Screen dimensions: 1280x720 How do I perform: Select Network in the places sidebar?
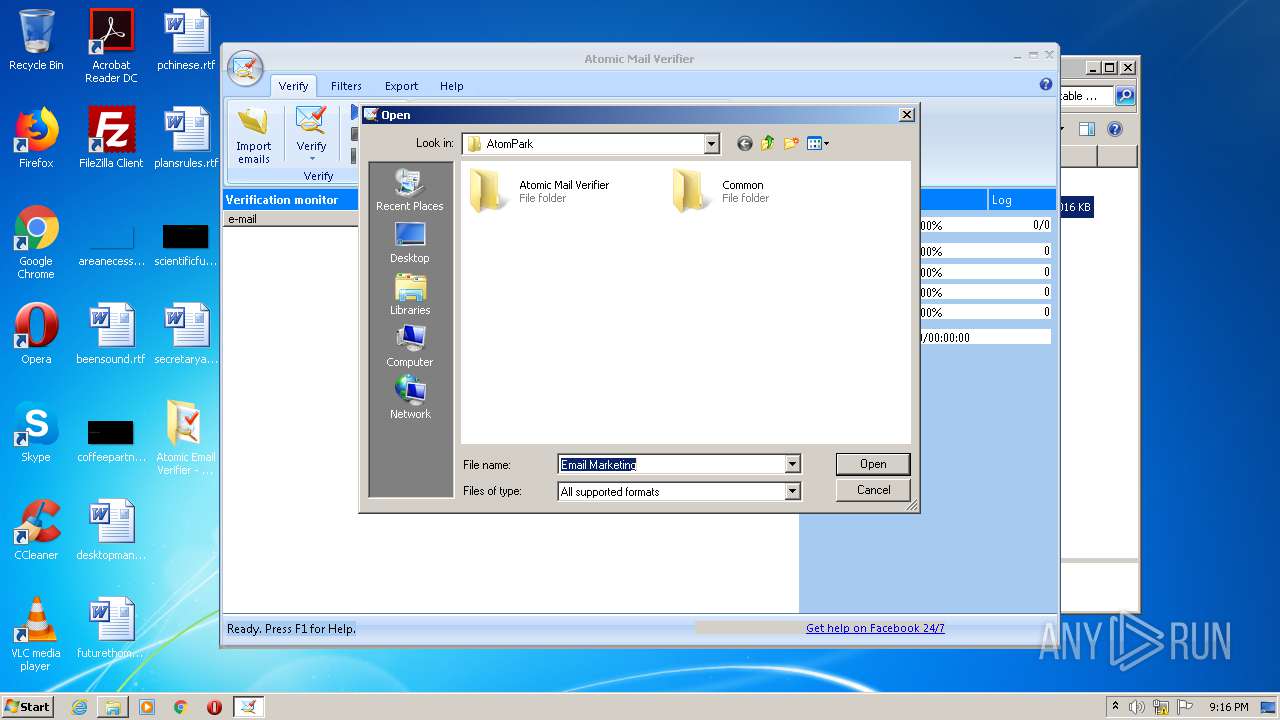point(410,399)
